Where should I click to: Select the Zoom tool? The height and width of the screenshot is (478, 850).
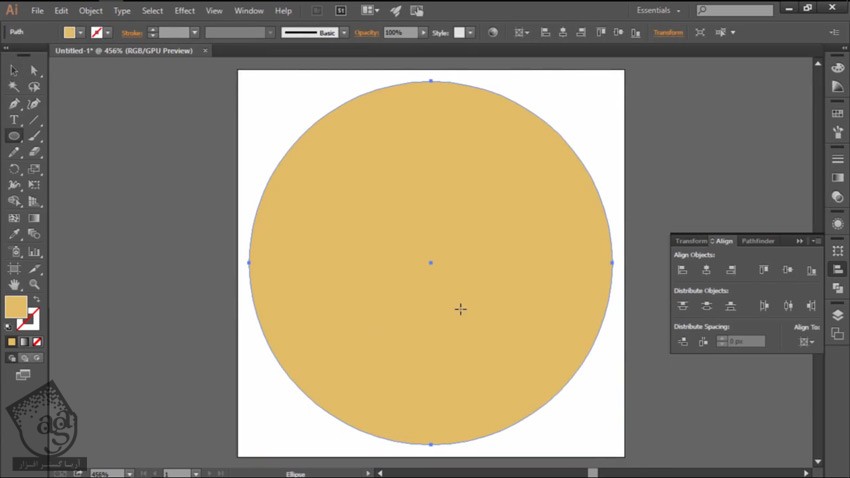[x=34, y=285]
